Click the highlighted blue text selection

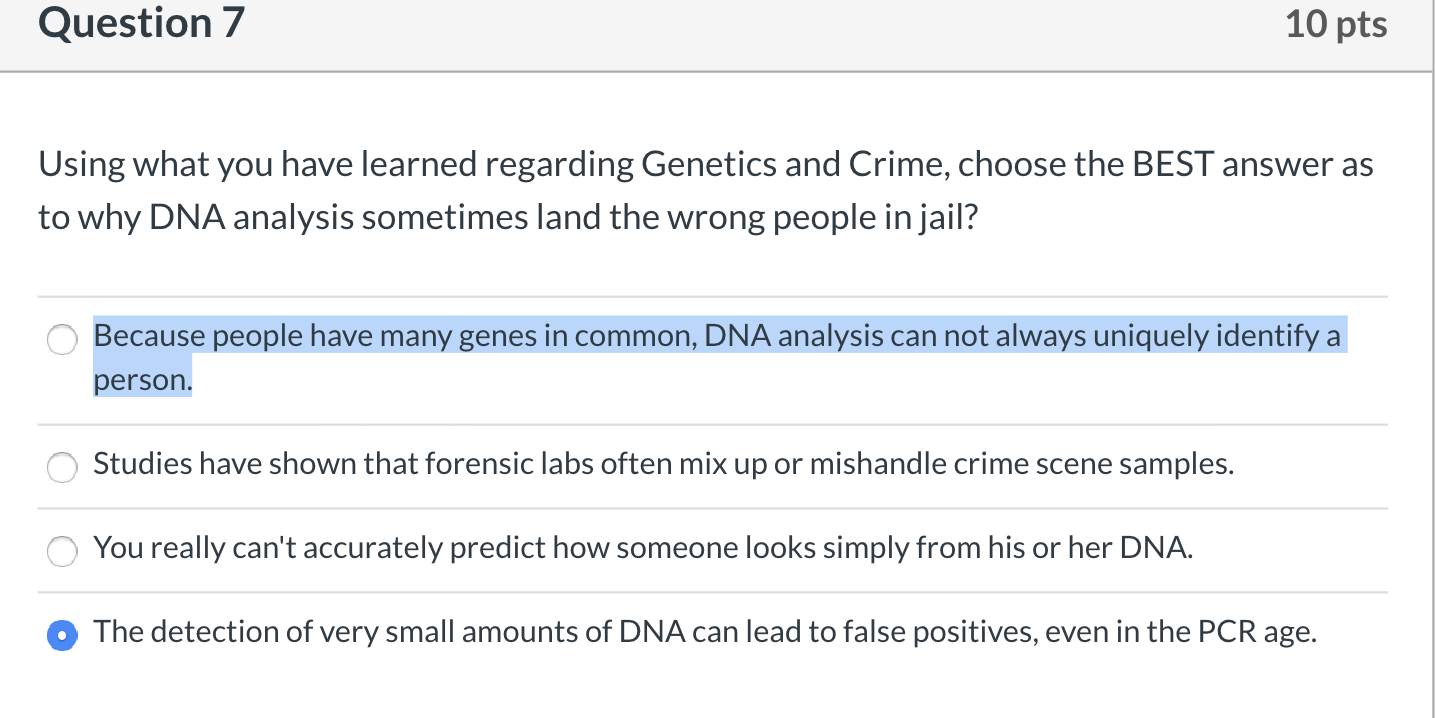coord(700,336)
